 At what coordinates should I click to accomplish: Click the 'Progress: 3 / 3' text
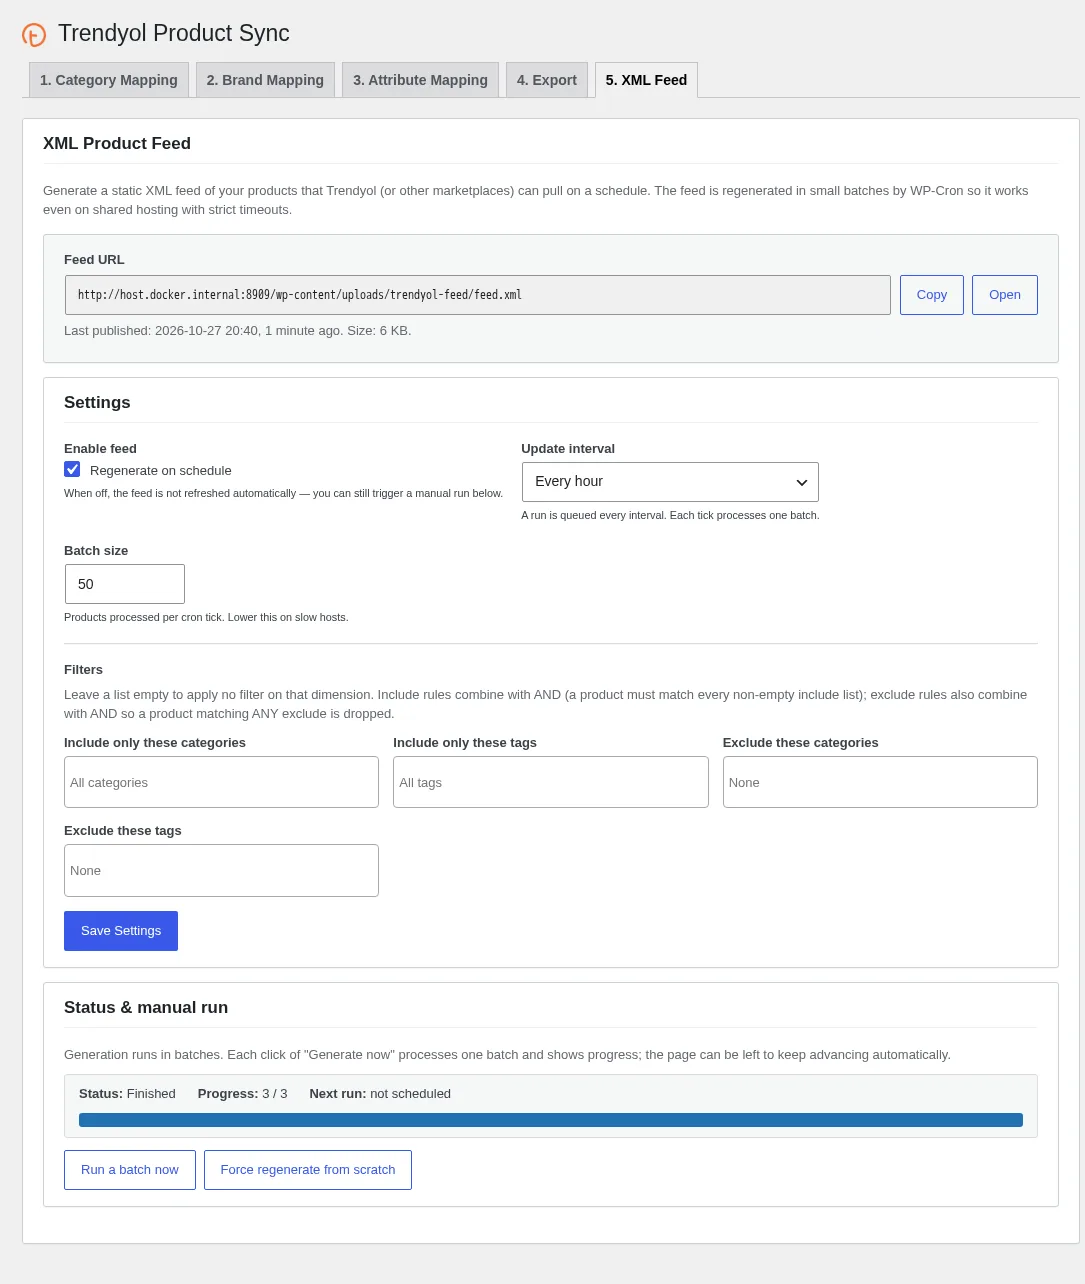coord(242,1094)
